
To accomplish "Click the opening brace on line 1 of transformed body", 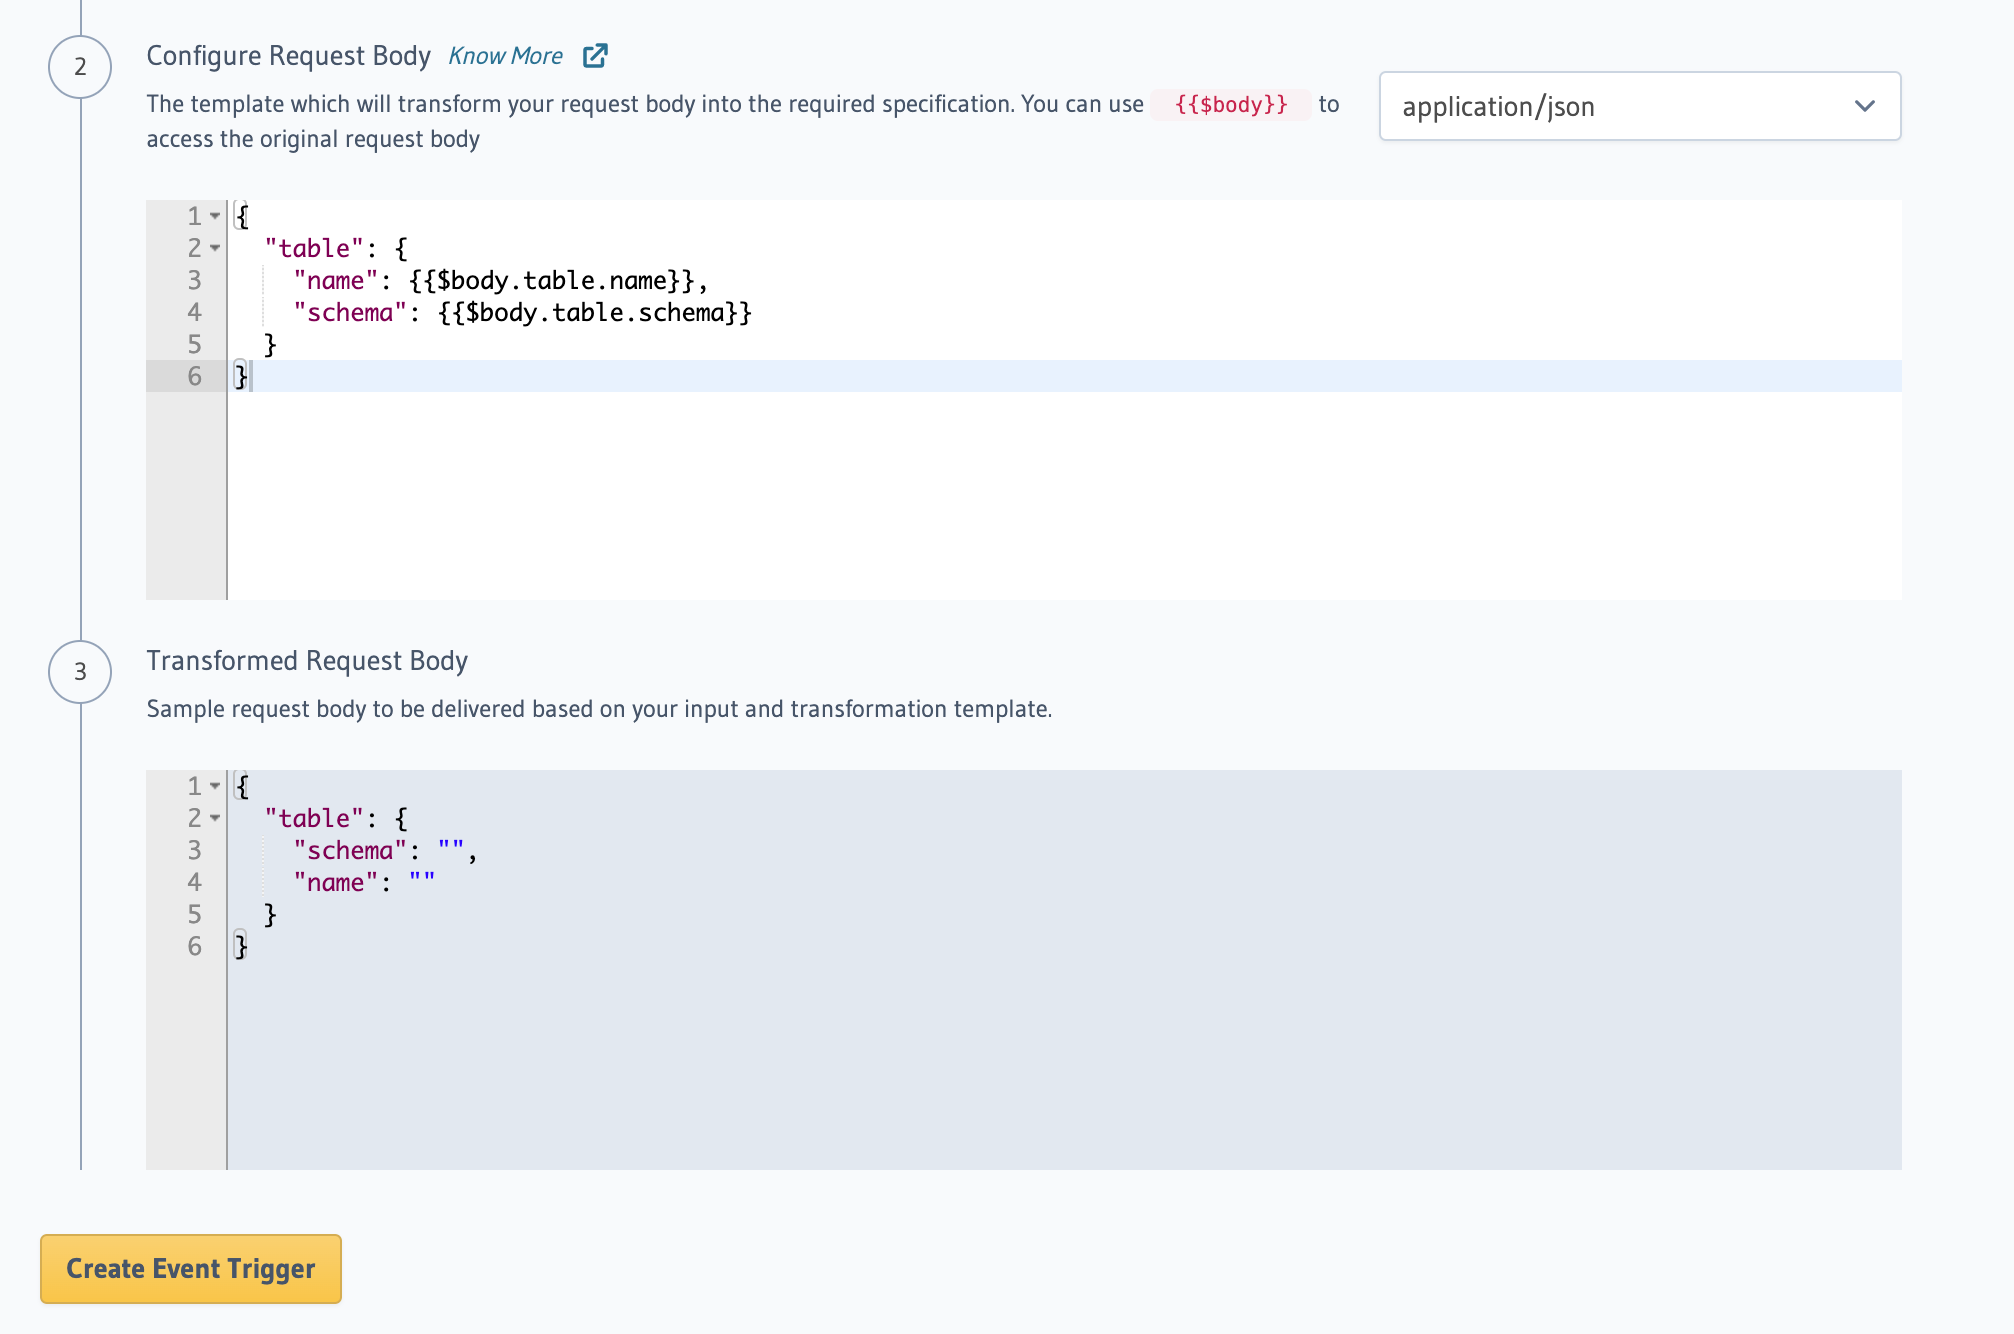I will coord(240,786).
